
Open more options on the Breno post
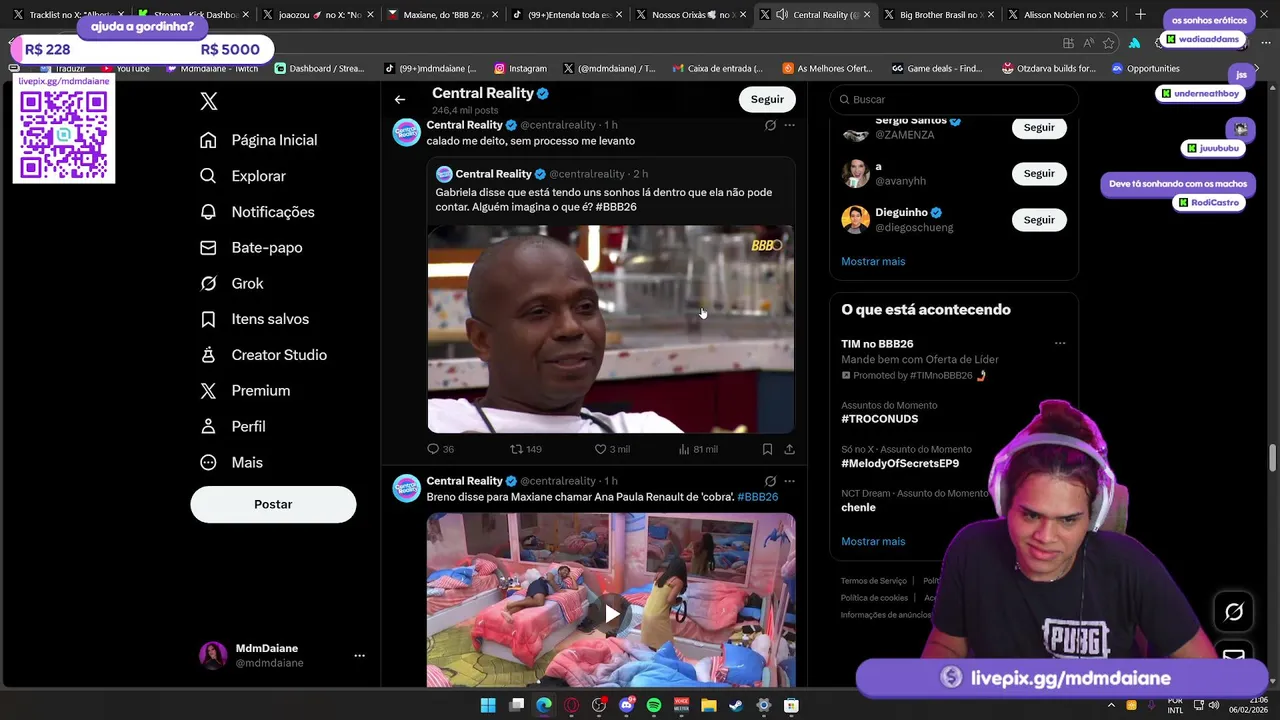(x=789, y=481)
